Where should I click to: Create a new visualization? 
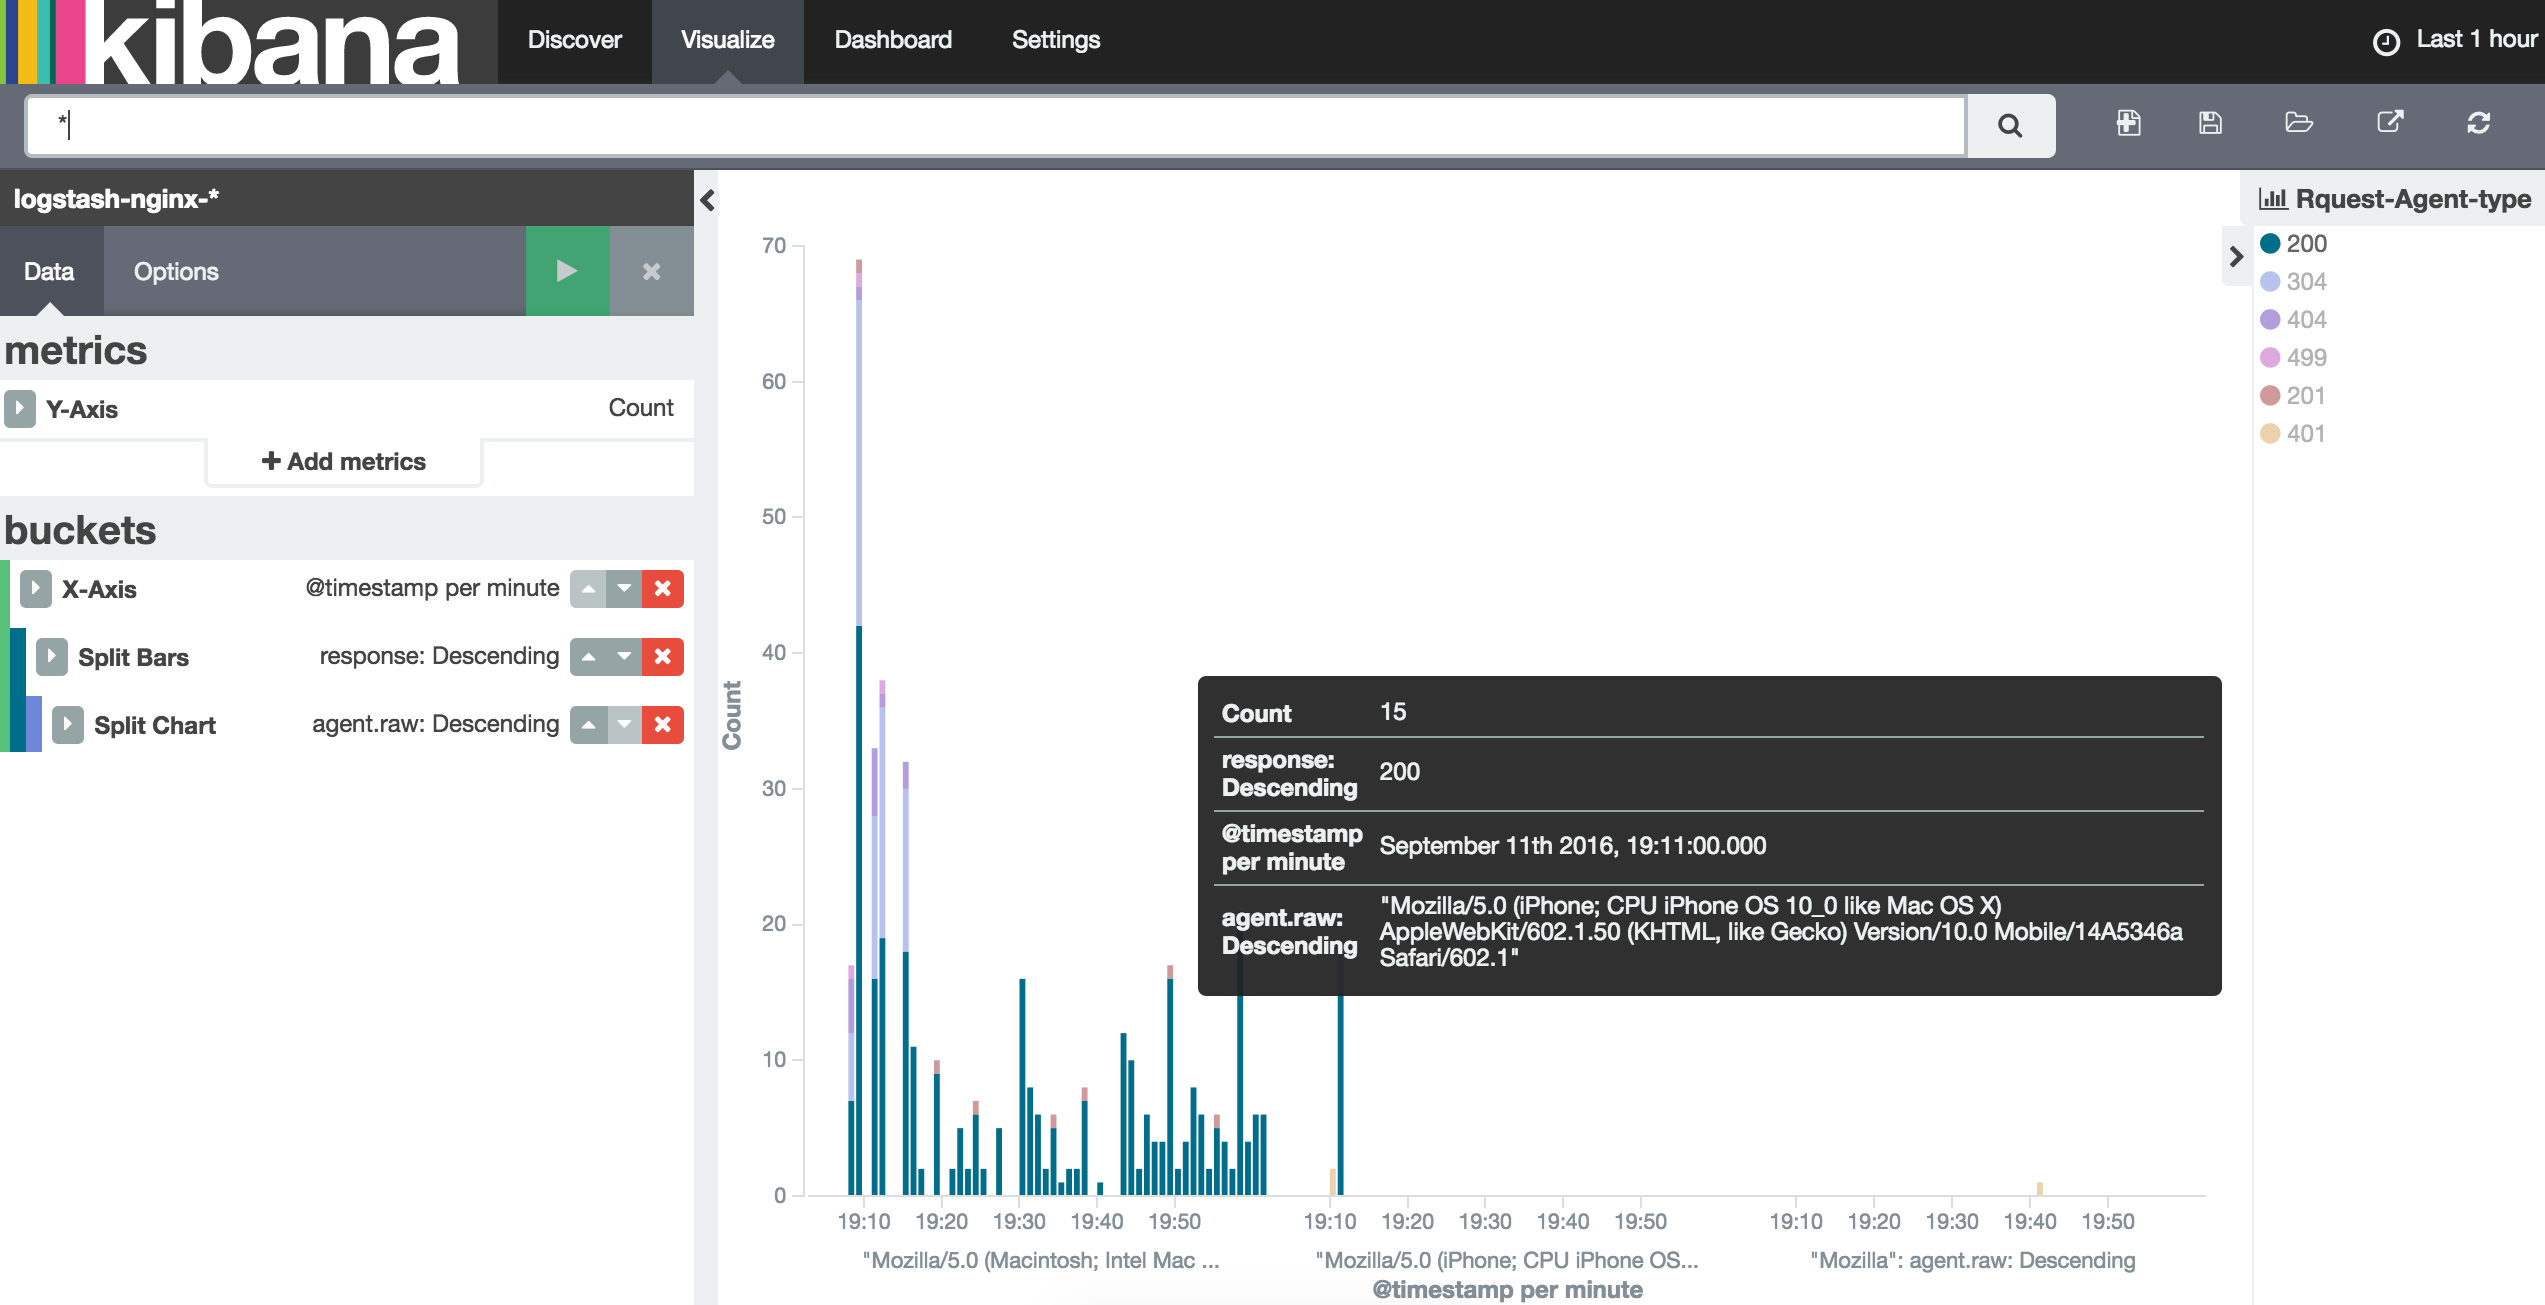pos(2127,124)
